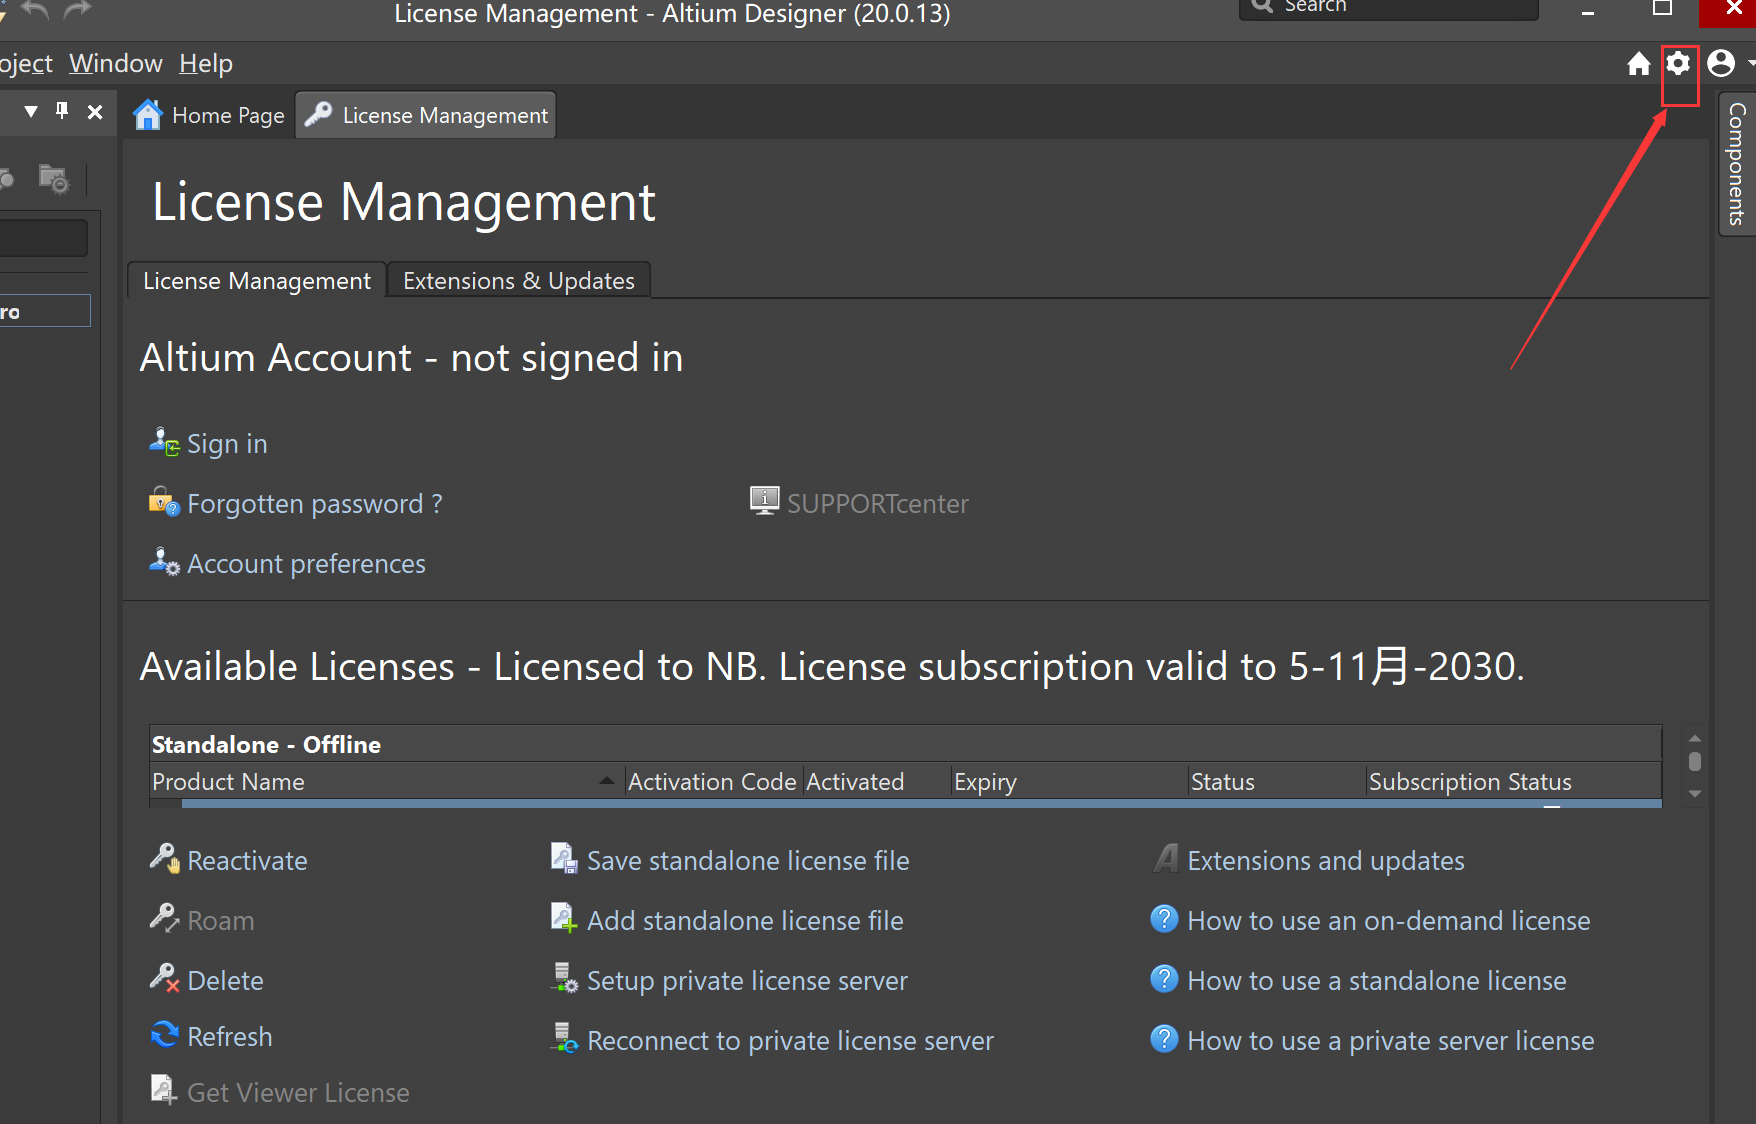1756x1124 pixels.
Task: Click the license list scrollbar thumb
Action: pyautogui.click(x=1694, y=761)
